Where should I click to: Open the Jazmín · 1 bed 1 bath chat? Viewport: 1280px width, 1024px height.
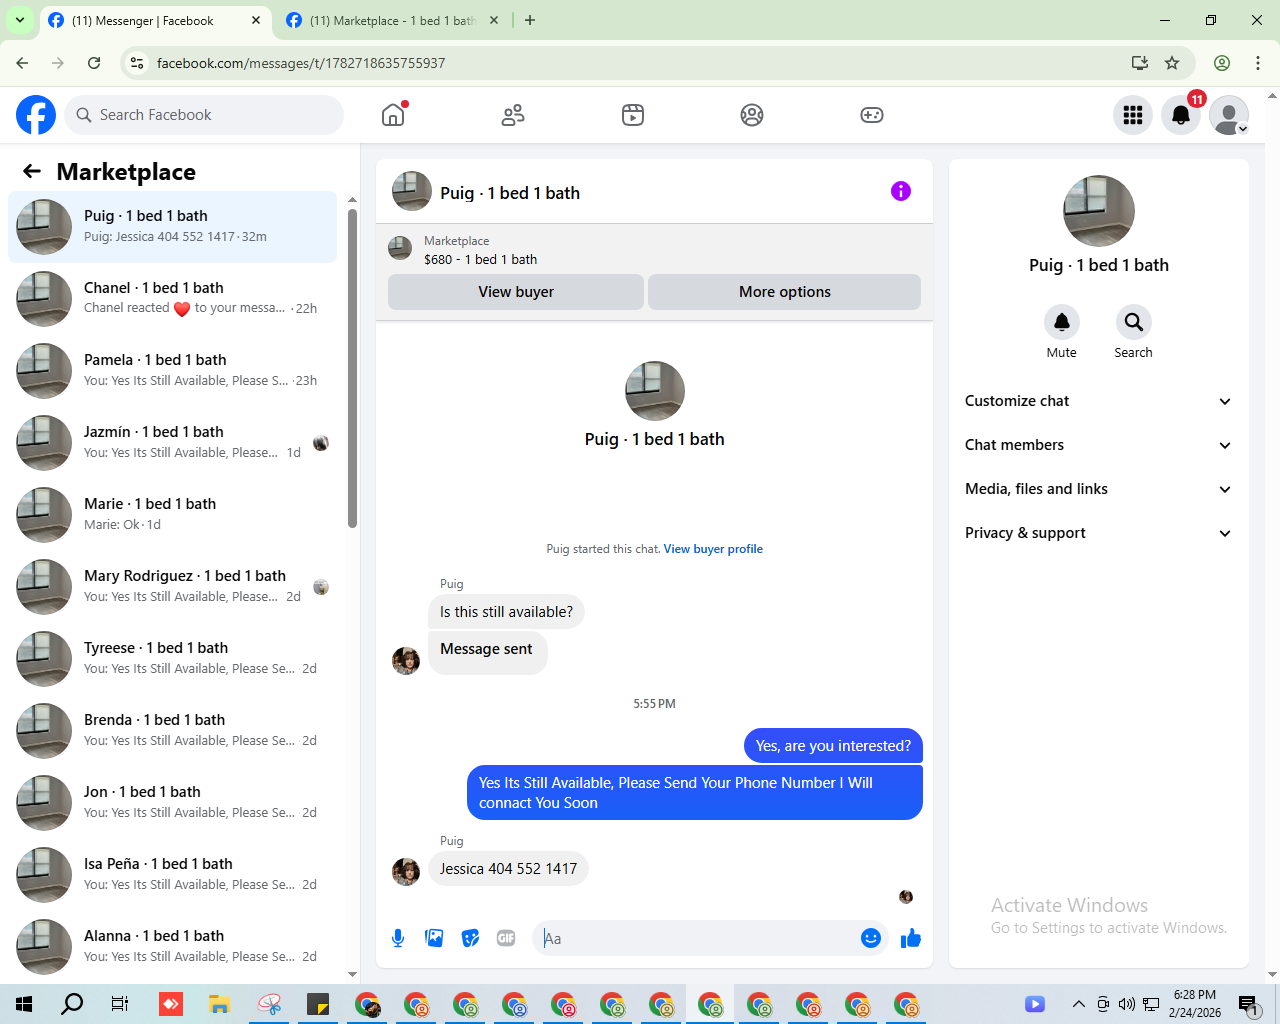pos(172,443)
